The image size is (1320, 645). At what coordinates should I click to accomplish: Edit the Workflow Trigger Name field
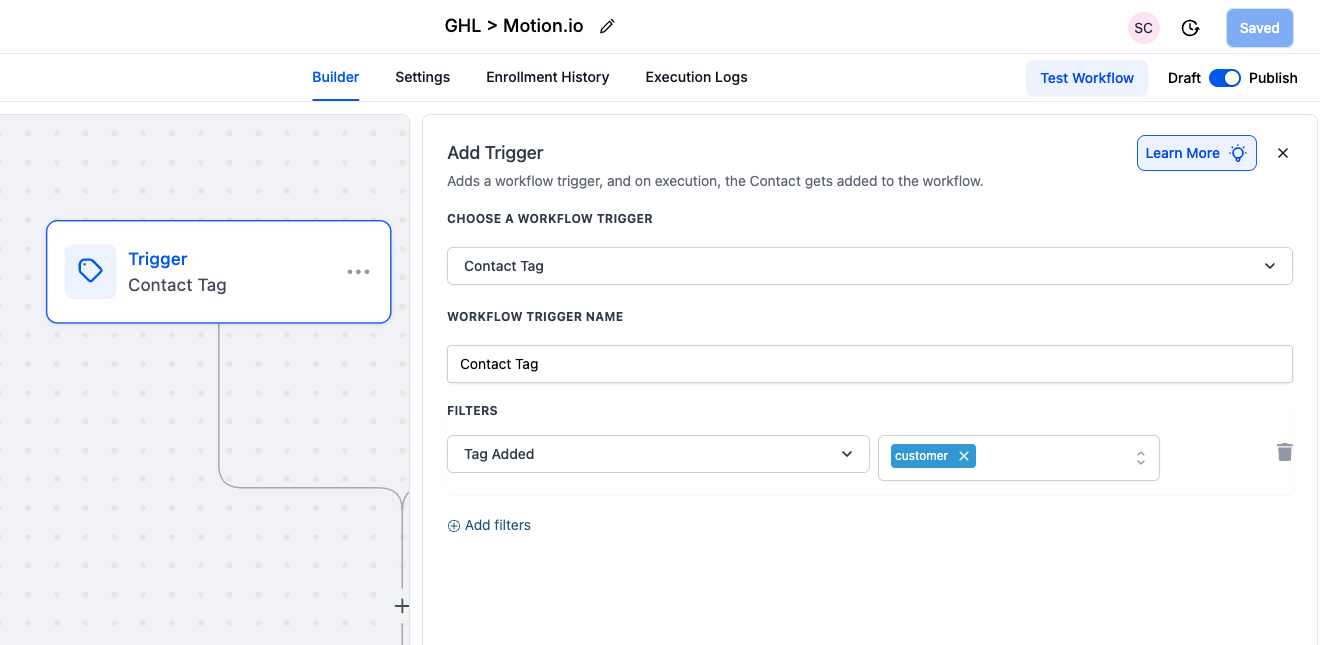(870, 364)
